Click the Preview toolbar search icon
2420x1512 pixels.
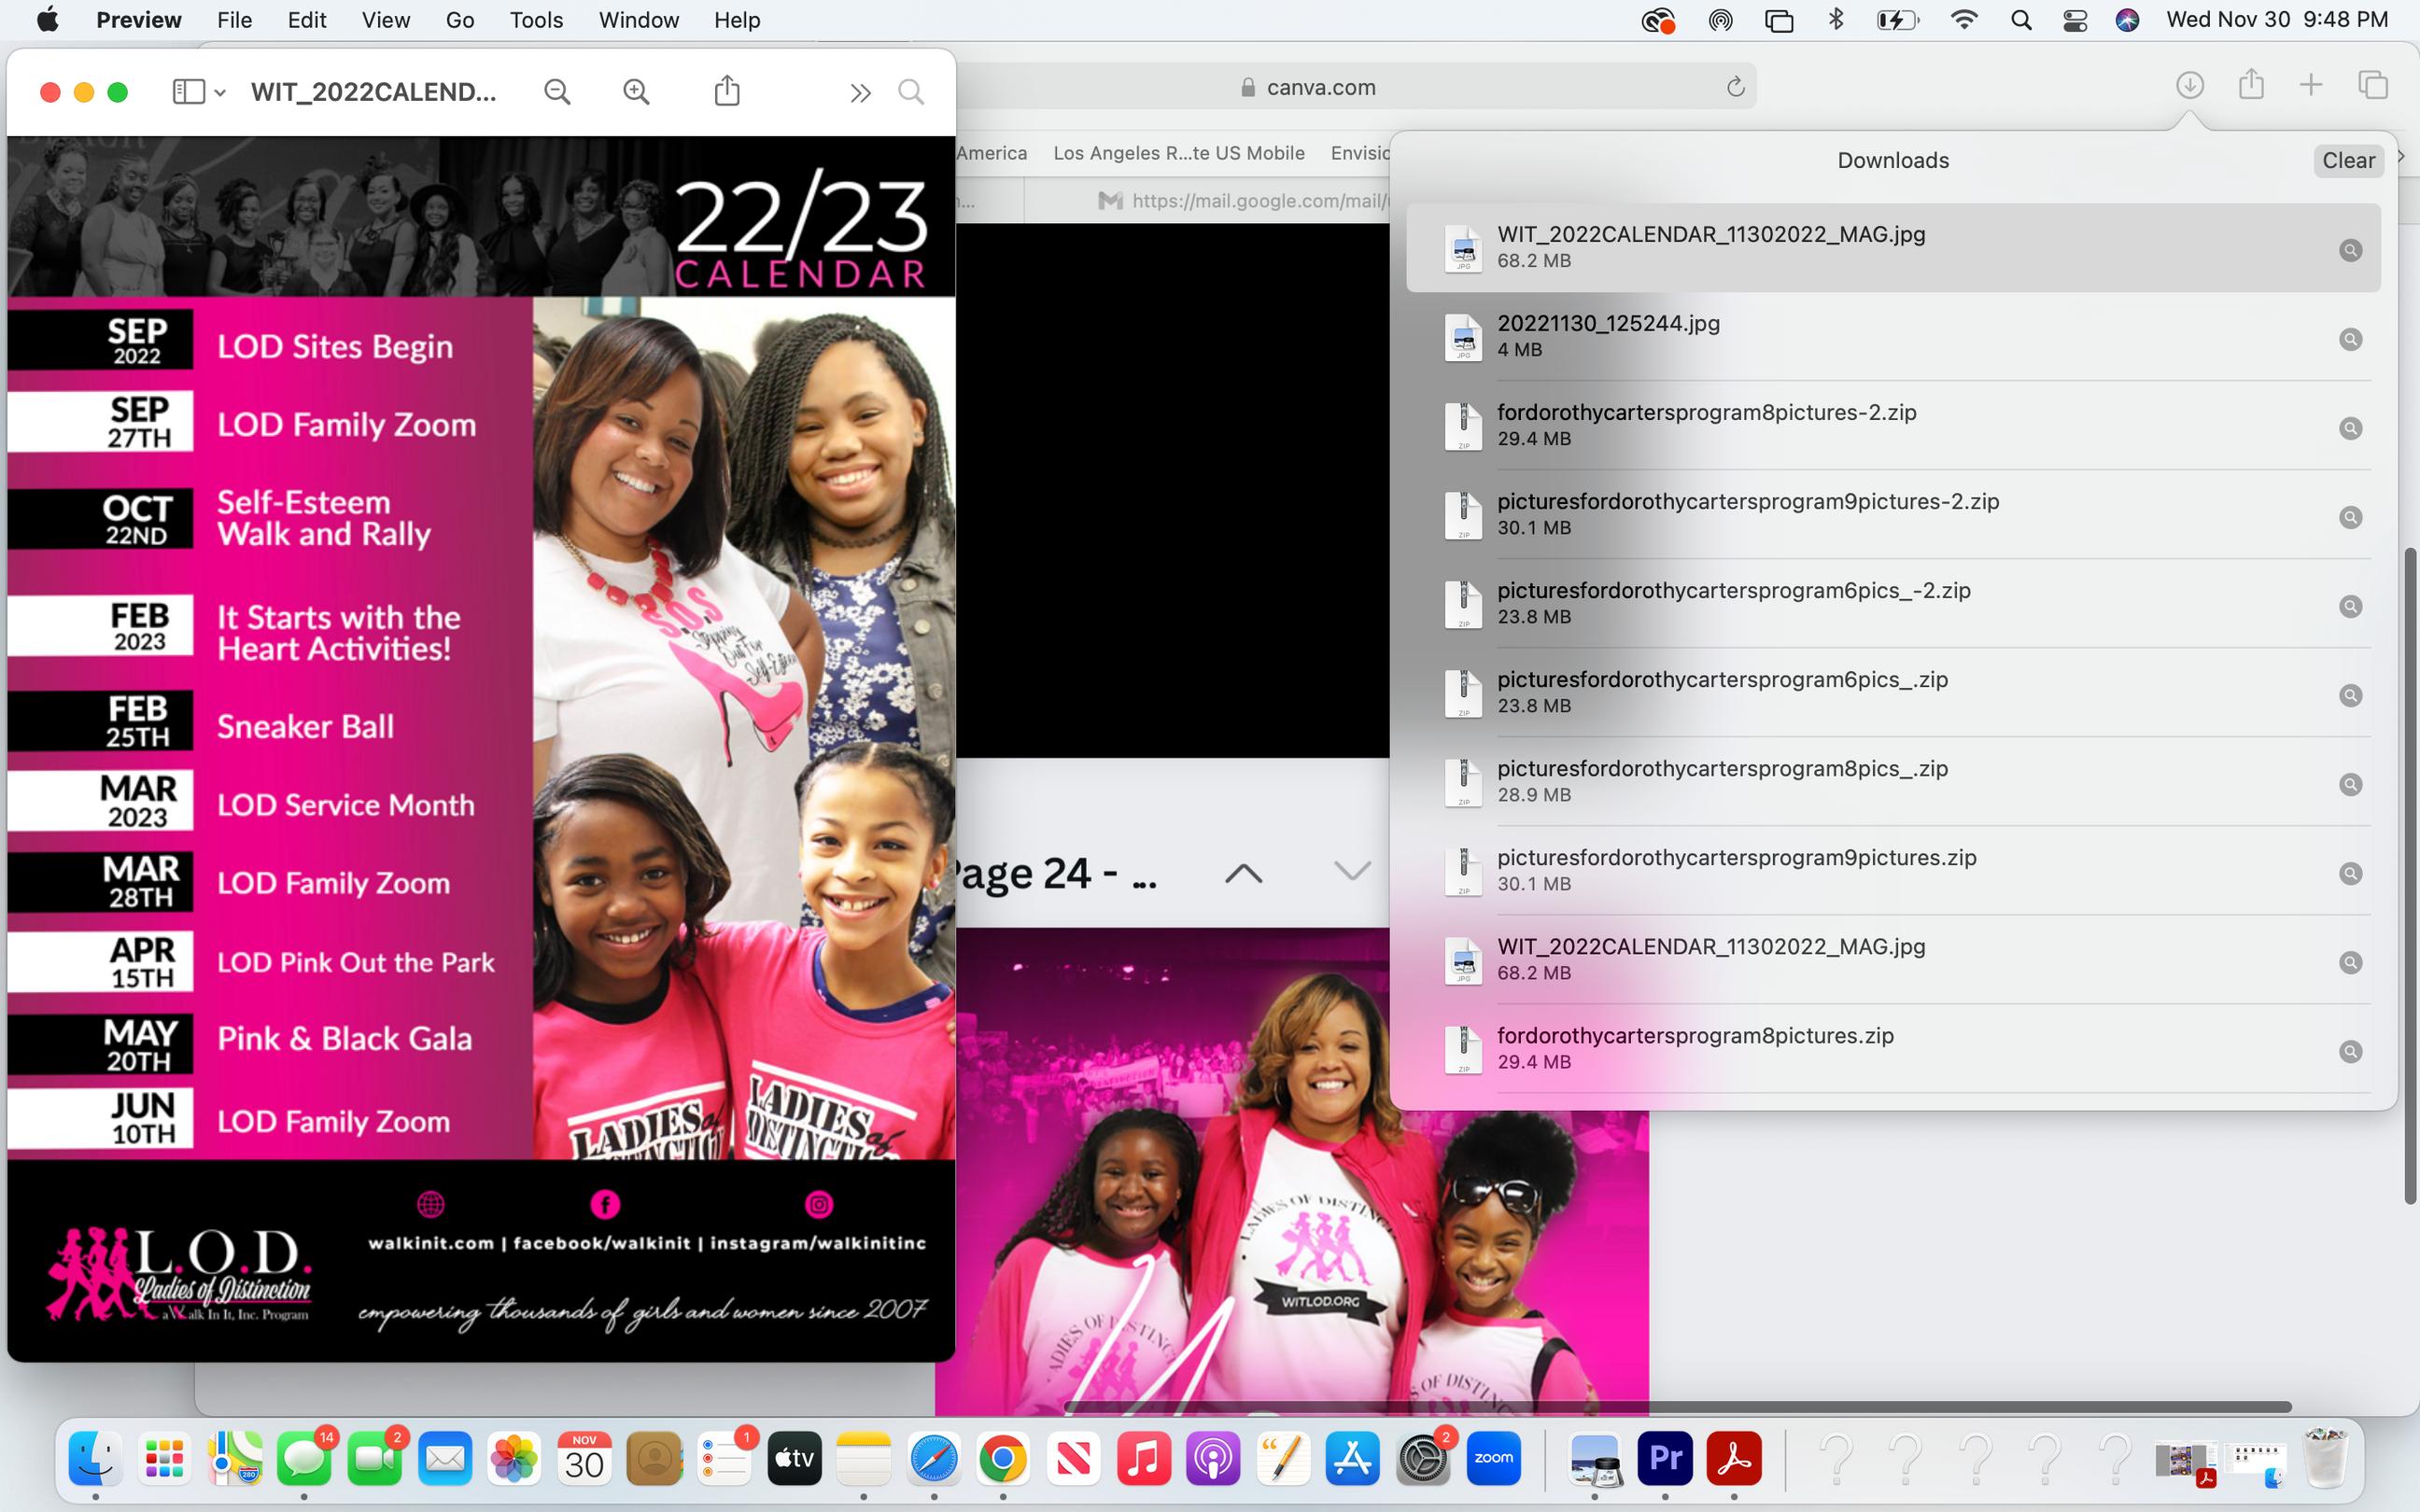pos(911,92)
